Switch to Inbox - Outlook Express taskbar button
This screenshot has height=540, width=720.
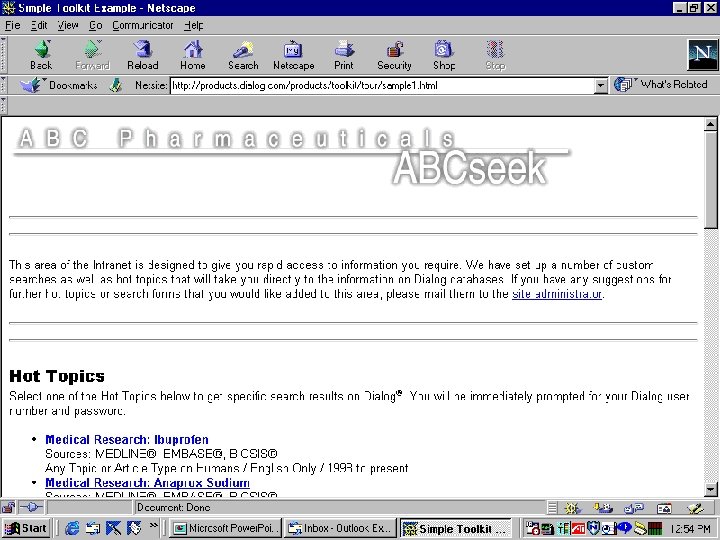(x=340, y=529)
